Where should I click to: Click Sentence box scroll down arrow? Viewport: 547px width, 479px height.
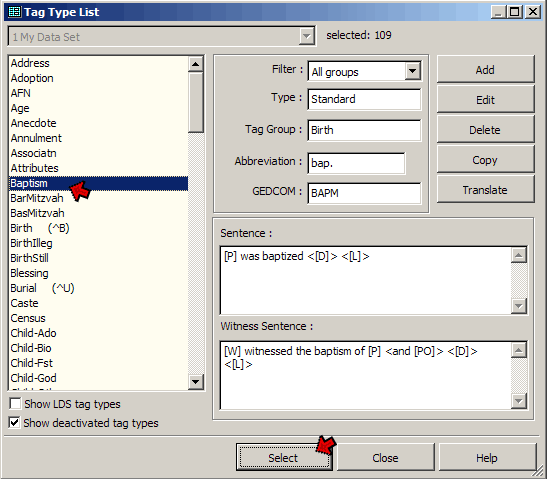[519, 306]
